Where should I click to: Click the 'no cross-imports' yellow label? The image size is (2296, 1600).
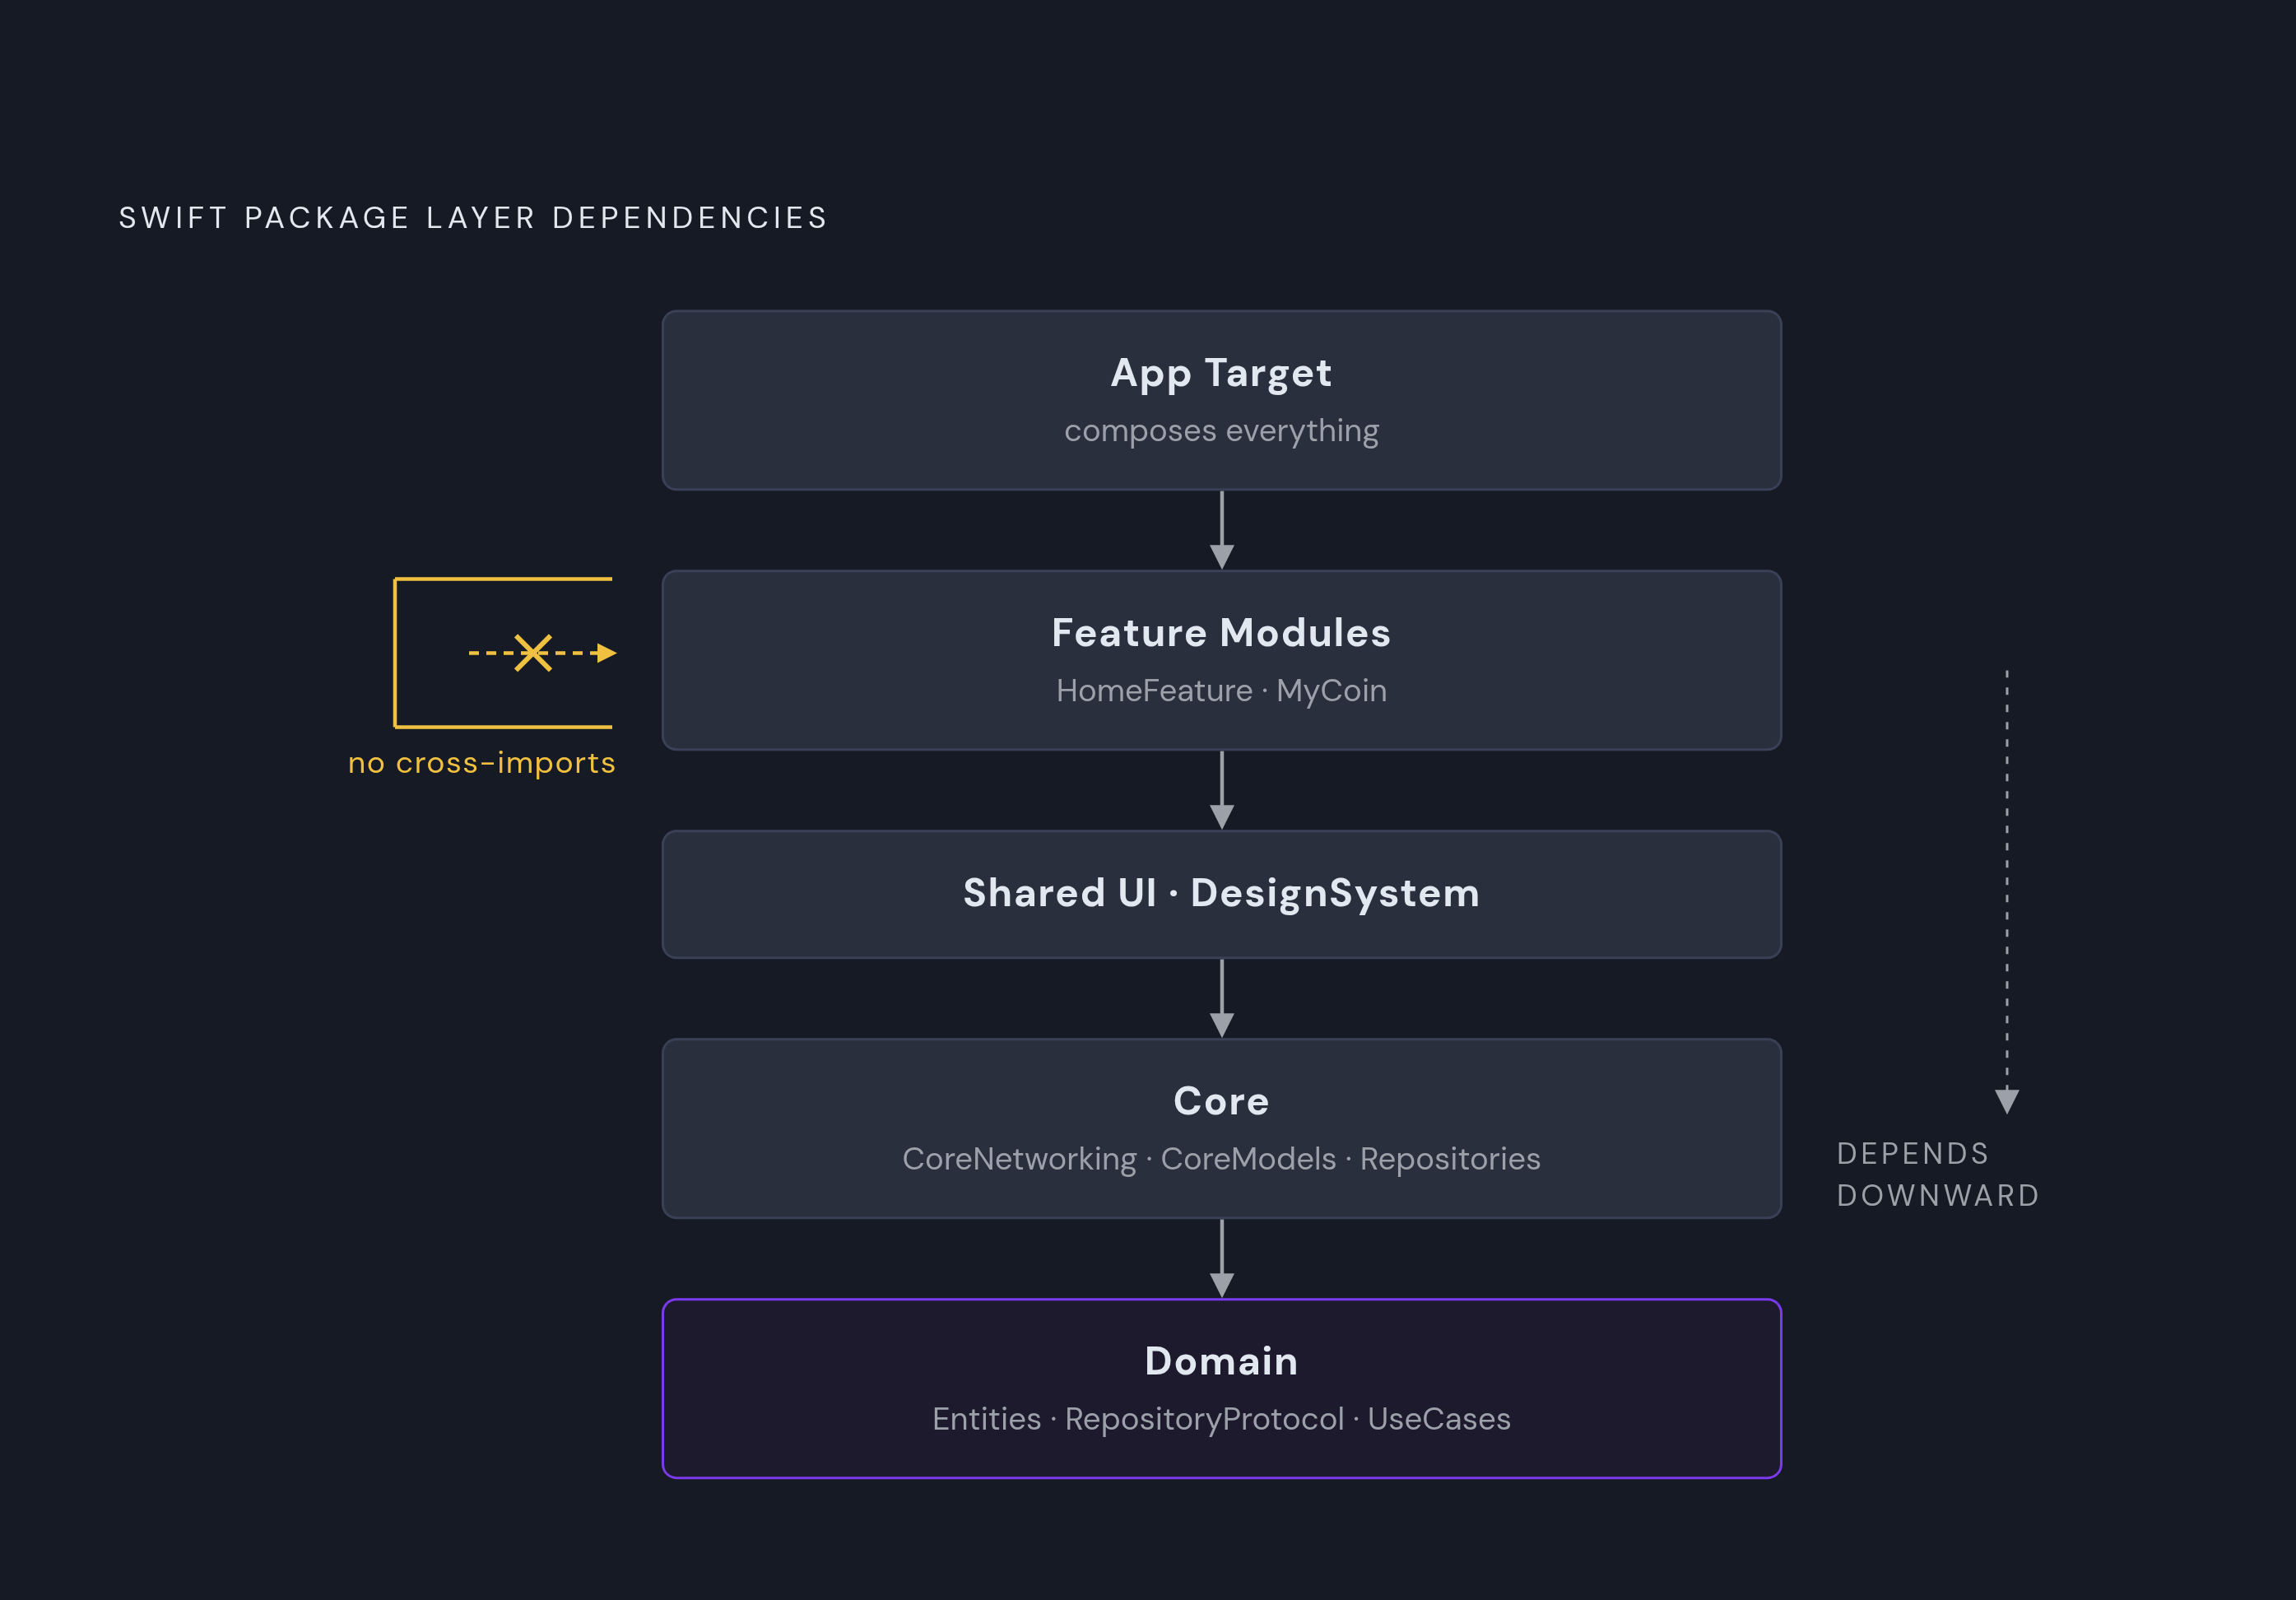click(x=481, y=763)
